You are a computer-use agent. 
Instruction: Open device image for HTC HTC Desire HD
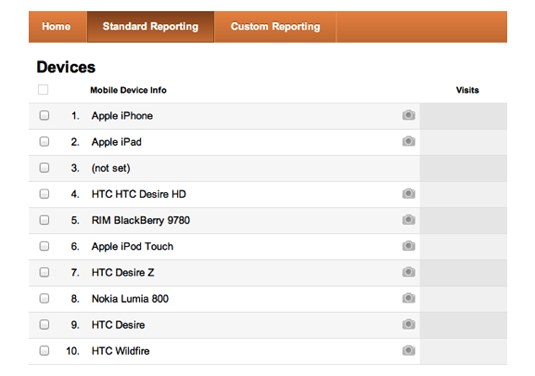click(x=408, y=194)
